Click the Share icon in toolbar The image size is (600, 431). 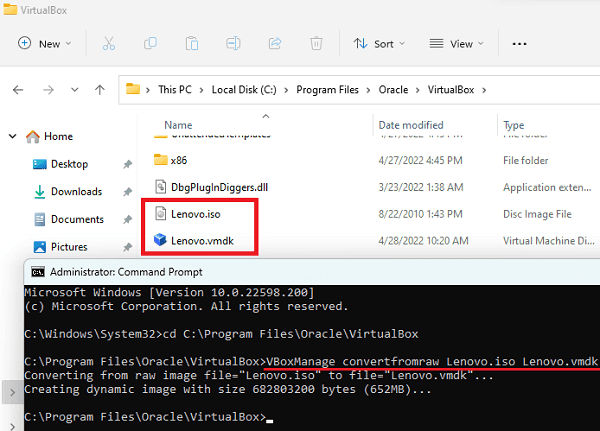point(275,44)
